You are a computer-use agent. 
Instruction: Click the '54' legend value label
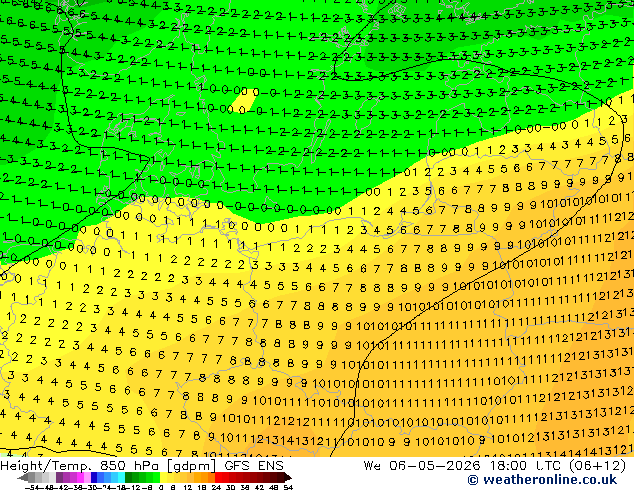tap(288, 487)
